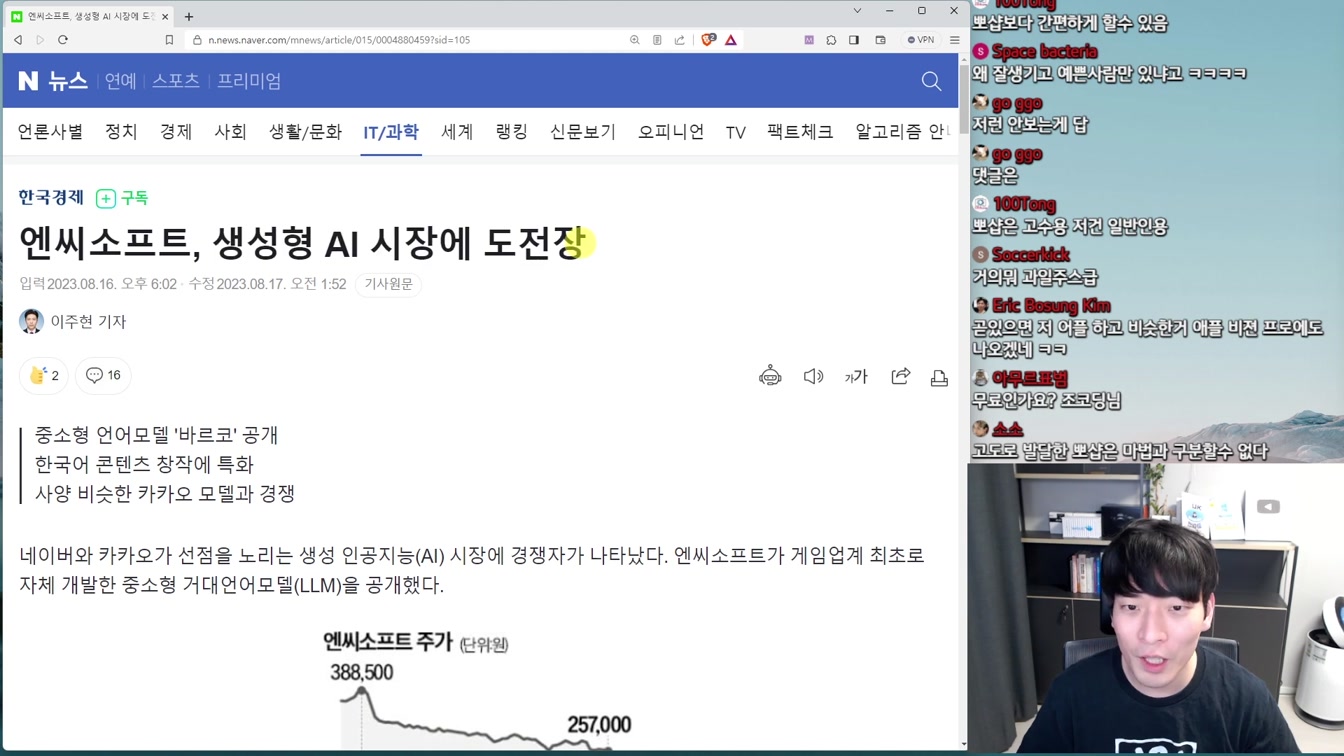Viewport: 1344px width, 756px height.
Task: Click chat username Eric Bosung Kim
Action: [1051, 306]
